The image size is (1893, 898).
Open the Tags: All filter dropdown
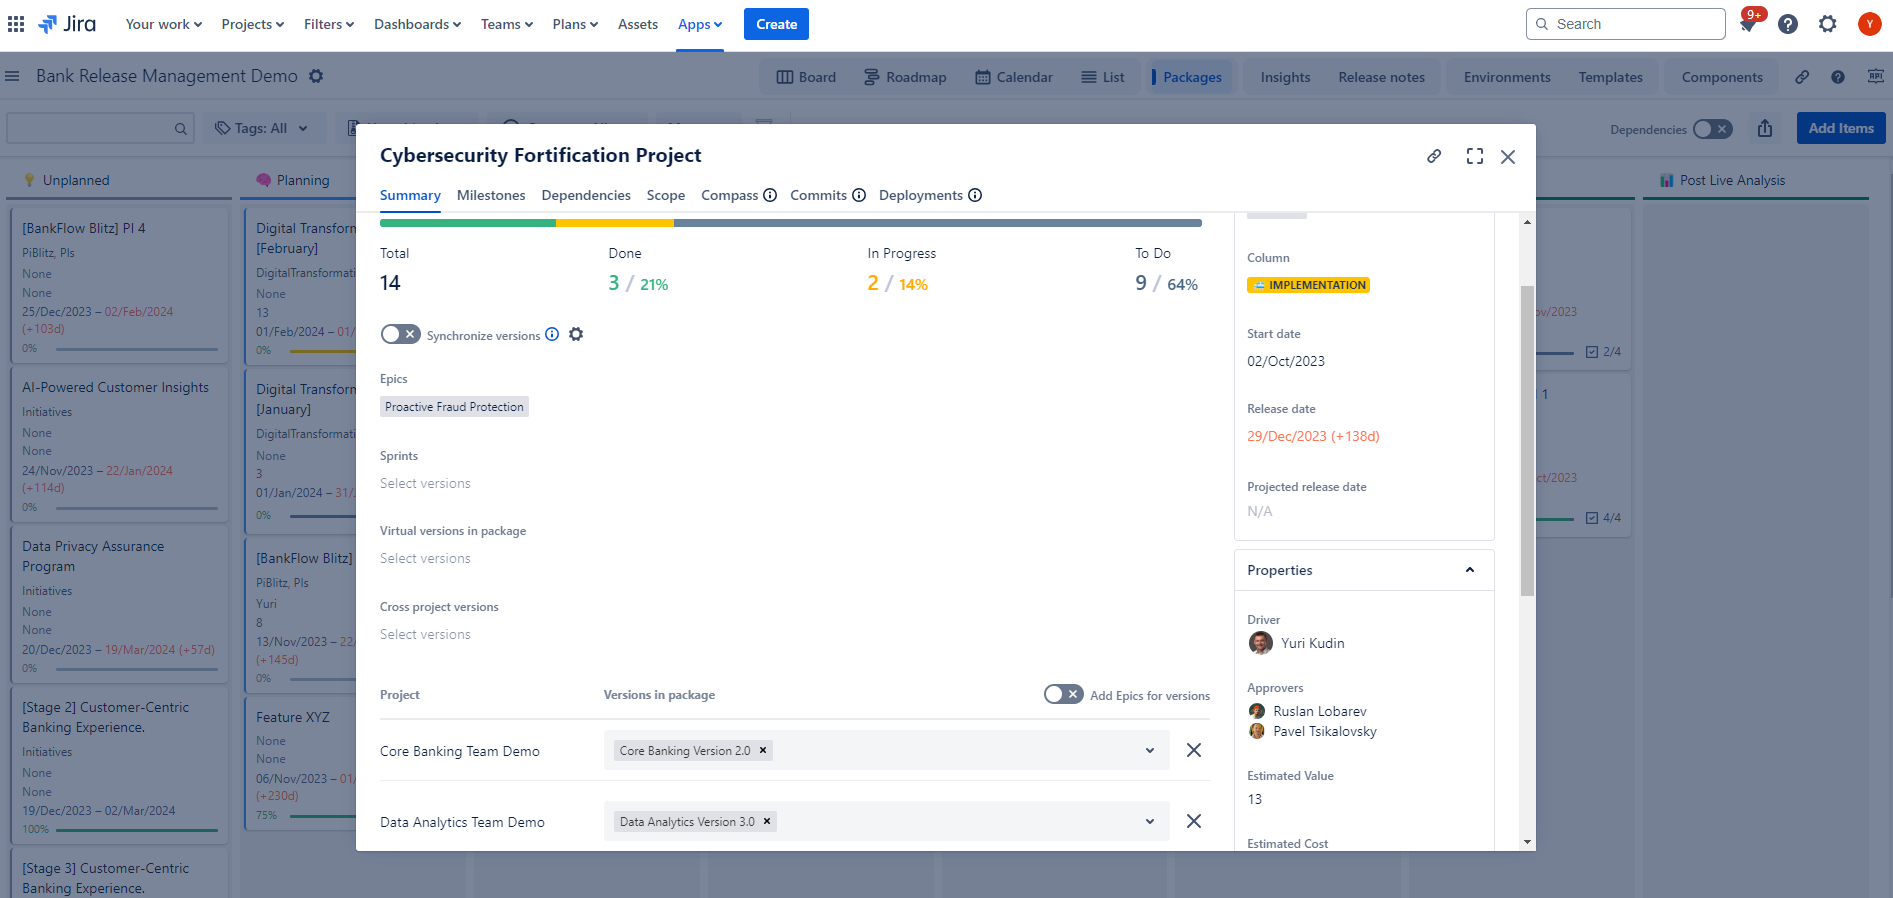[x=262, y=128]
